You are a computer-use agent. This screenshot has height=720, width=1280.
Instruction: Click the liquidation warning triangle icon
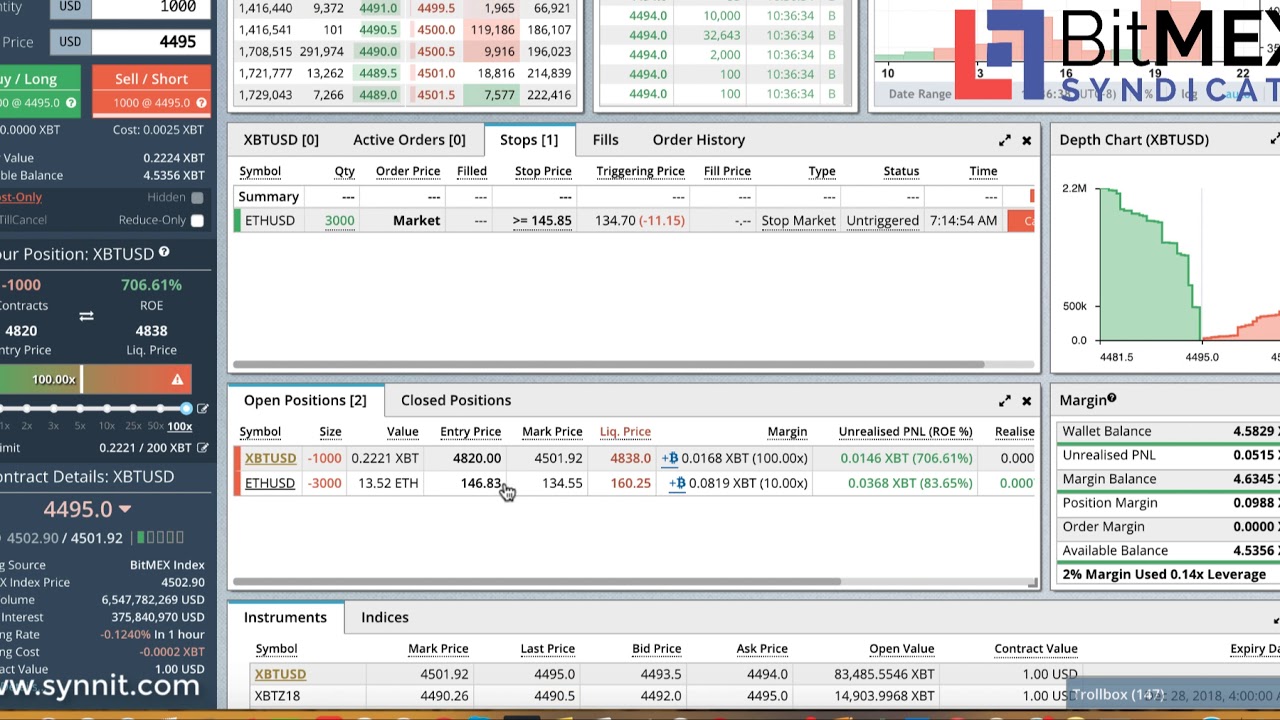click(177, 379)
